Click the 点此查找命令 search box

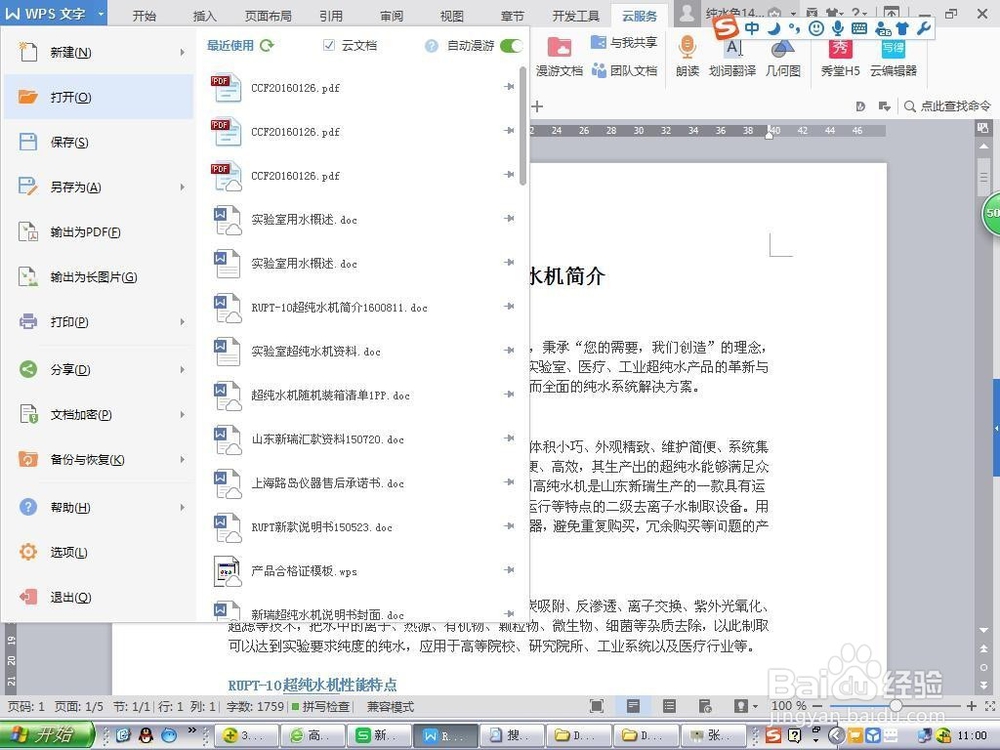(947, 107)
